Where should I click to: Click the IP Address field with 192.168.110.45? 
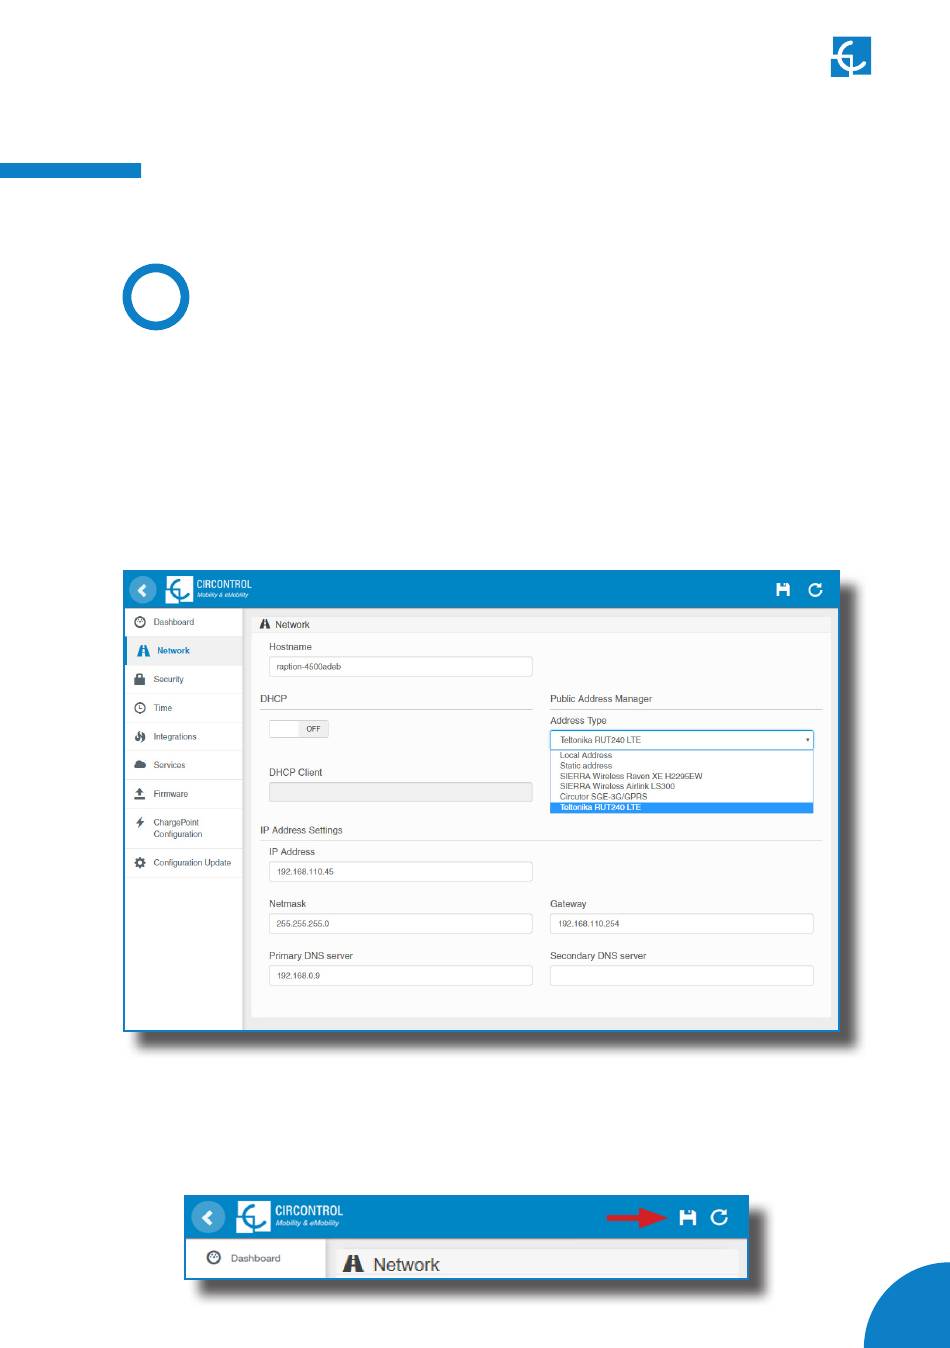click(400, 872)
